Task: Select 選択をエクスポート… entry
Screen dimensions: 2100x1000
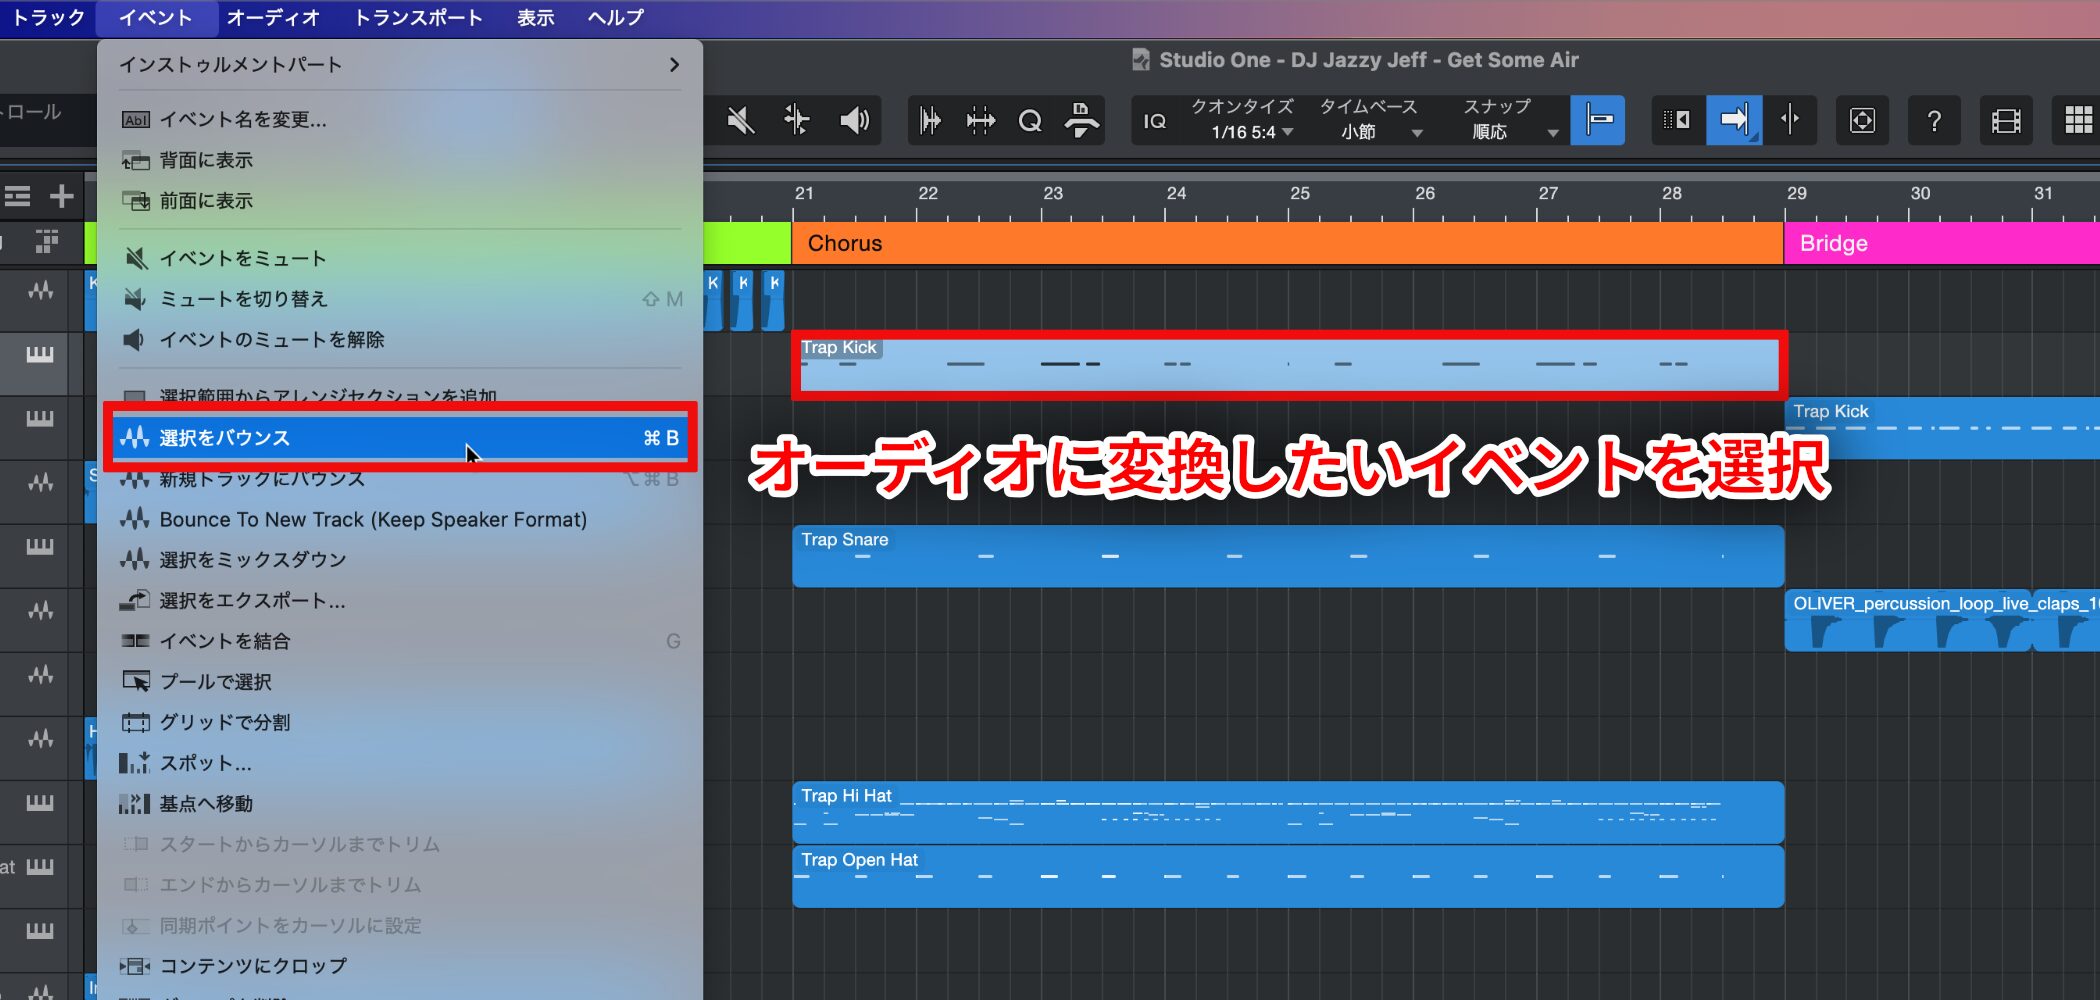Action: click(400, 600)
